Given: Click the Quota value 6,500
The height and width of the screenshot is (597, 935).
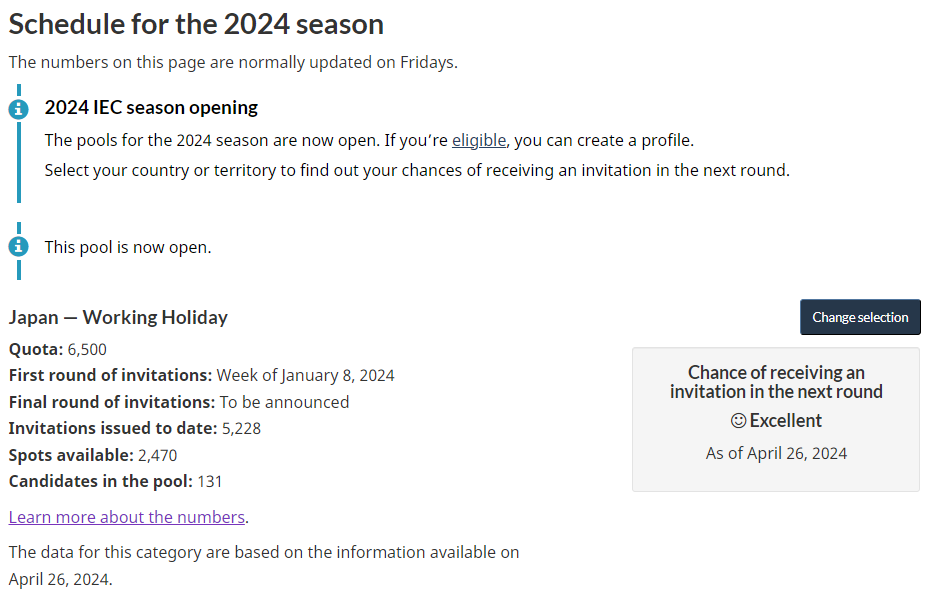Looking at the screenshot, I should (87, 349).
